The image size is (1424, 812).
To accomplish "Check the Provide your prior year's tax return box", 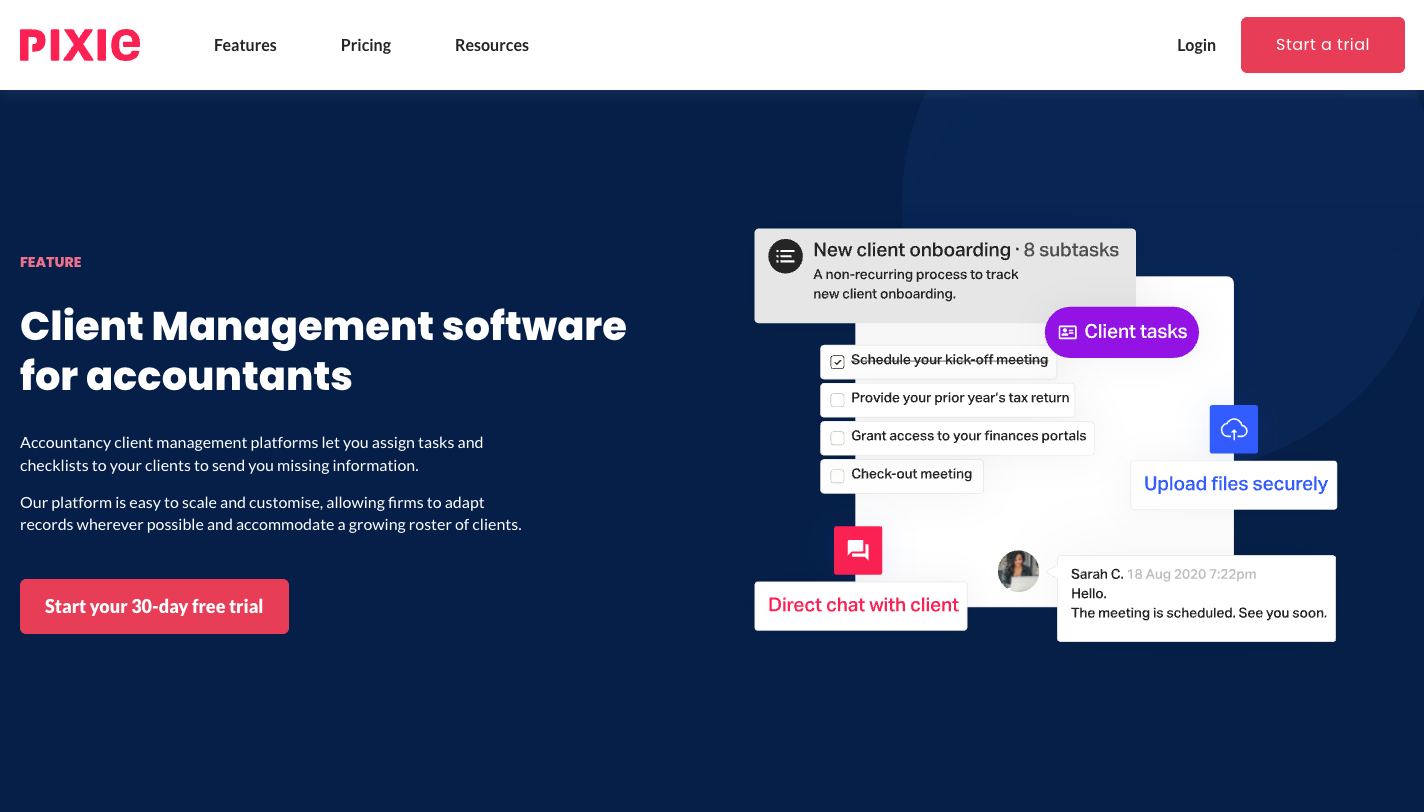I will [838, 399].
